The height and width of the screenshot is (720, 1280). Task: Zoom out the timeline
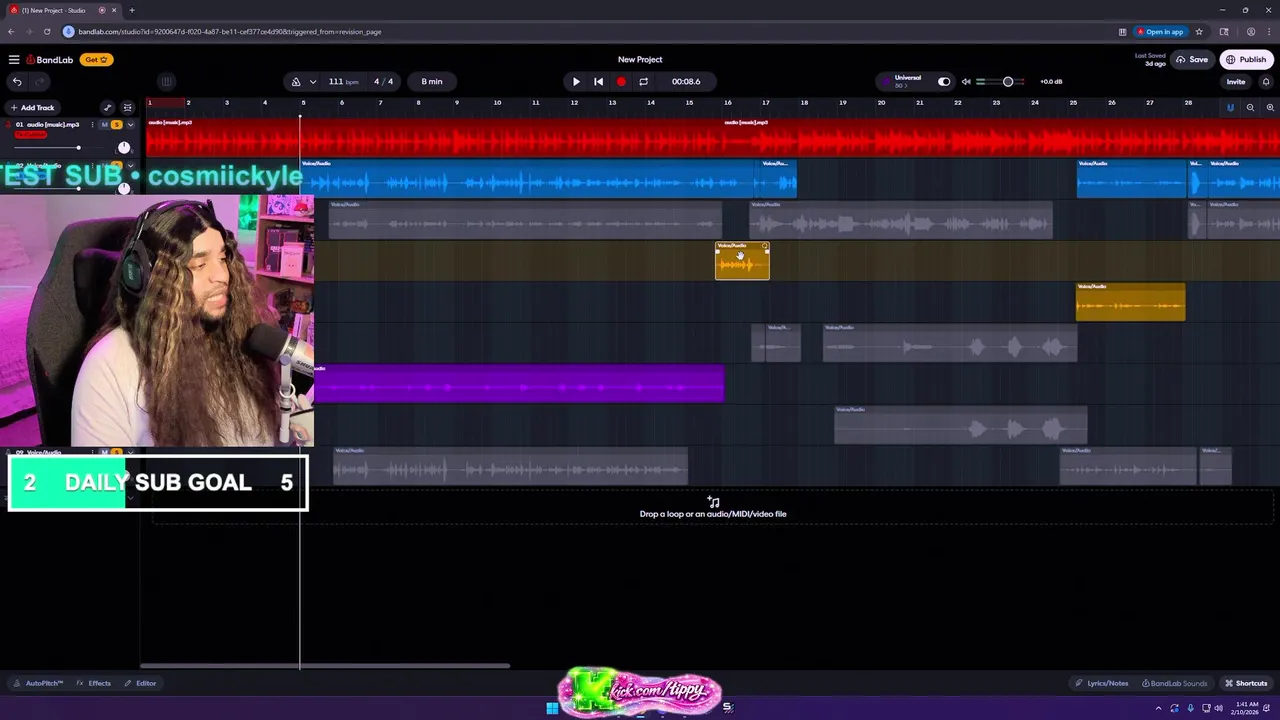[x=1250, y=107]
